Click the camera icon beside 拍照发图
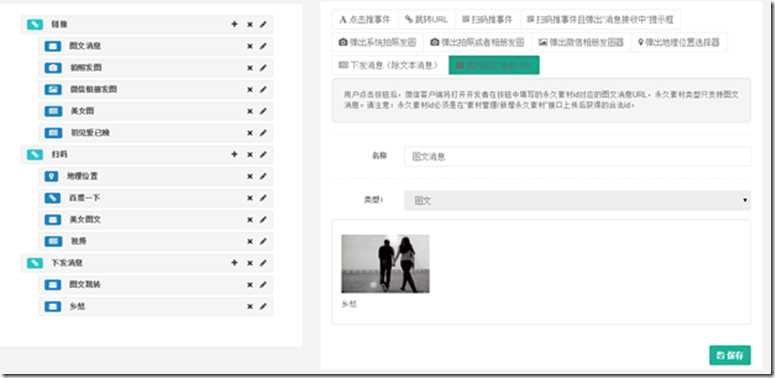The height and width of the screenshot is (378, 775). [x=52, y=68]
